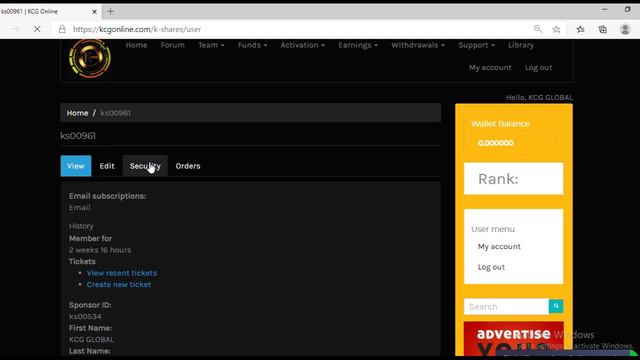Open My account in User menu

point(499,247)
